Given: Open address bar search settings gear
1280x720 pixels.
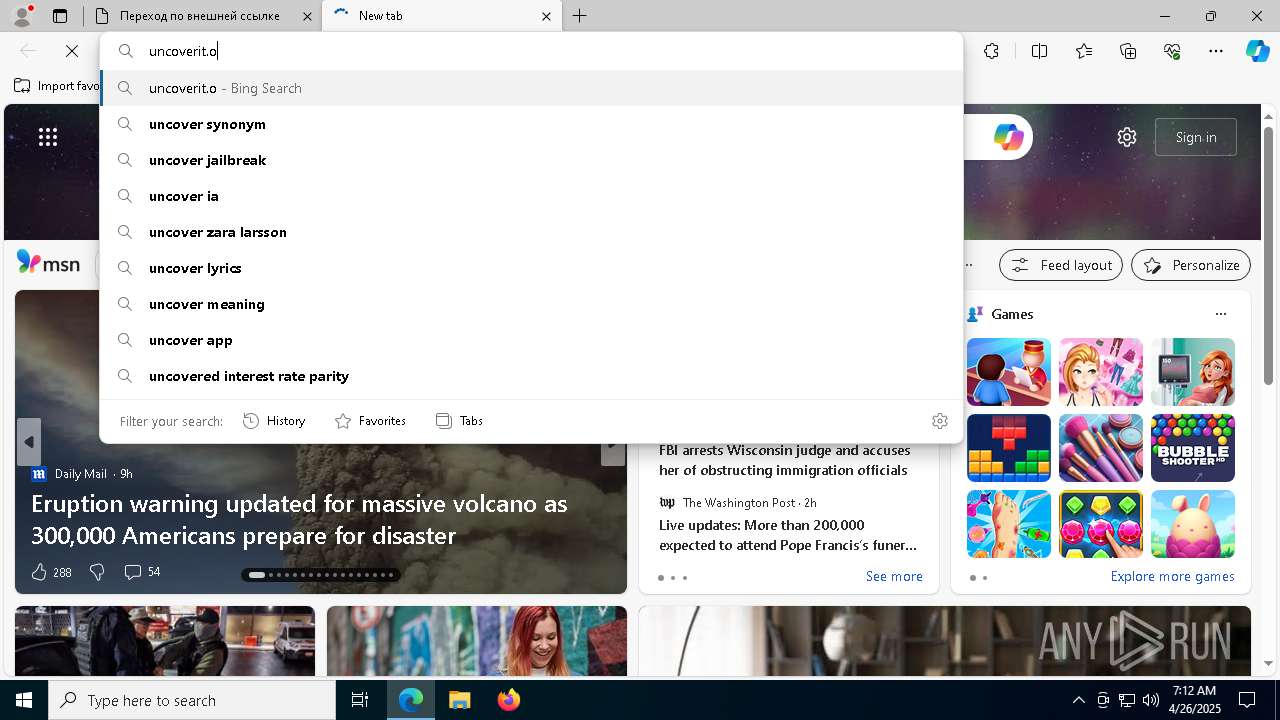Looking at the screenshot, I should tap(939, 421).
